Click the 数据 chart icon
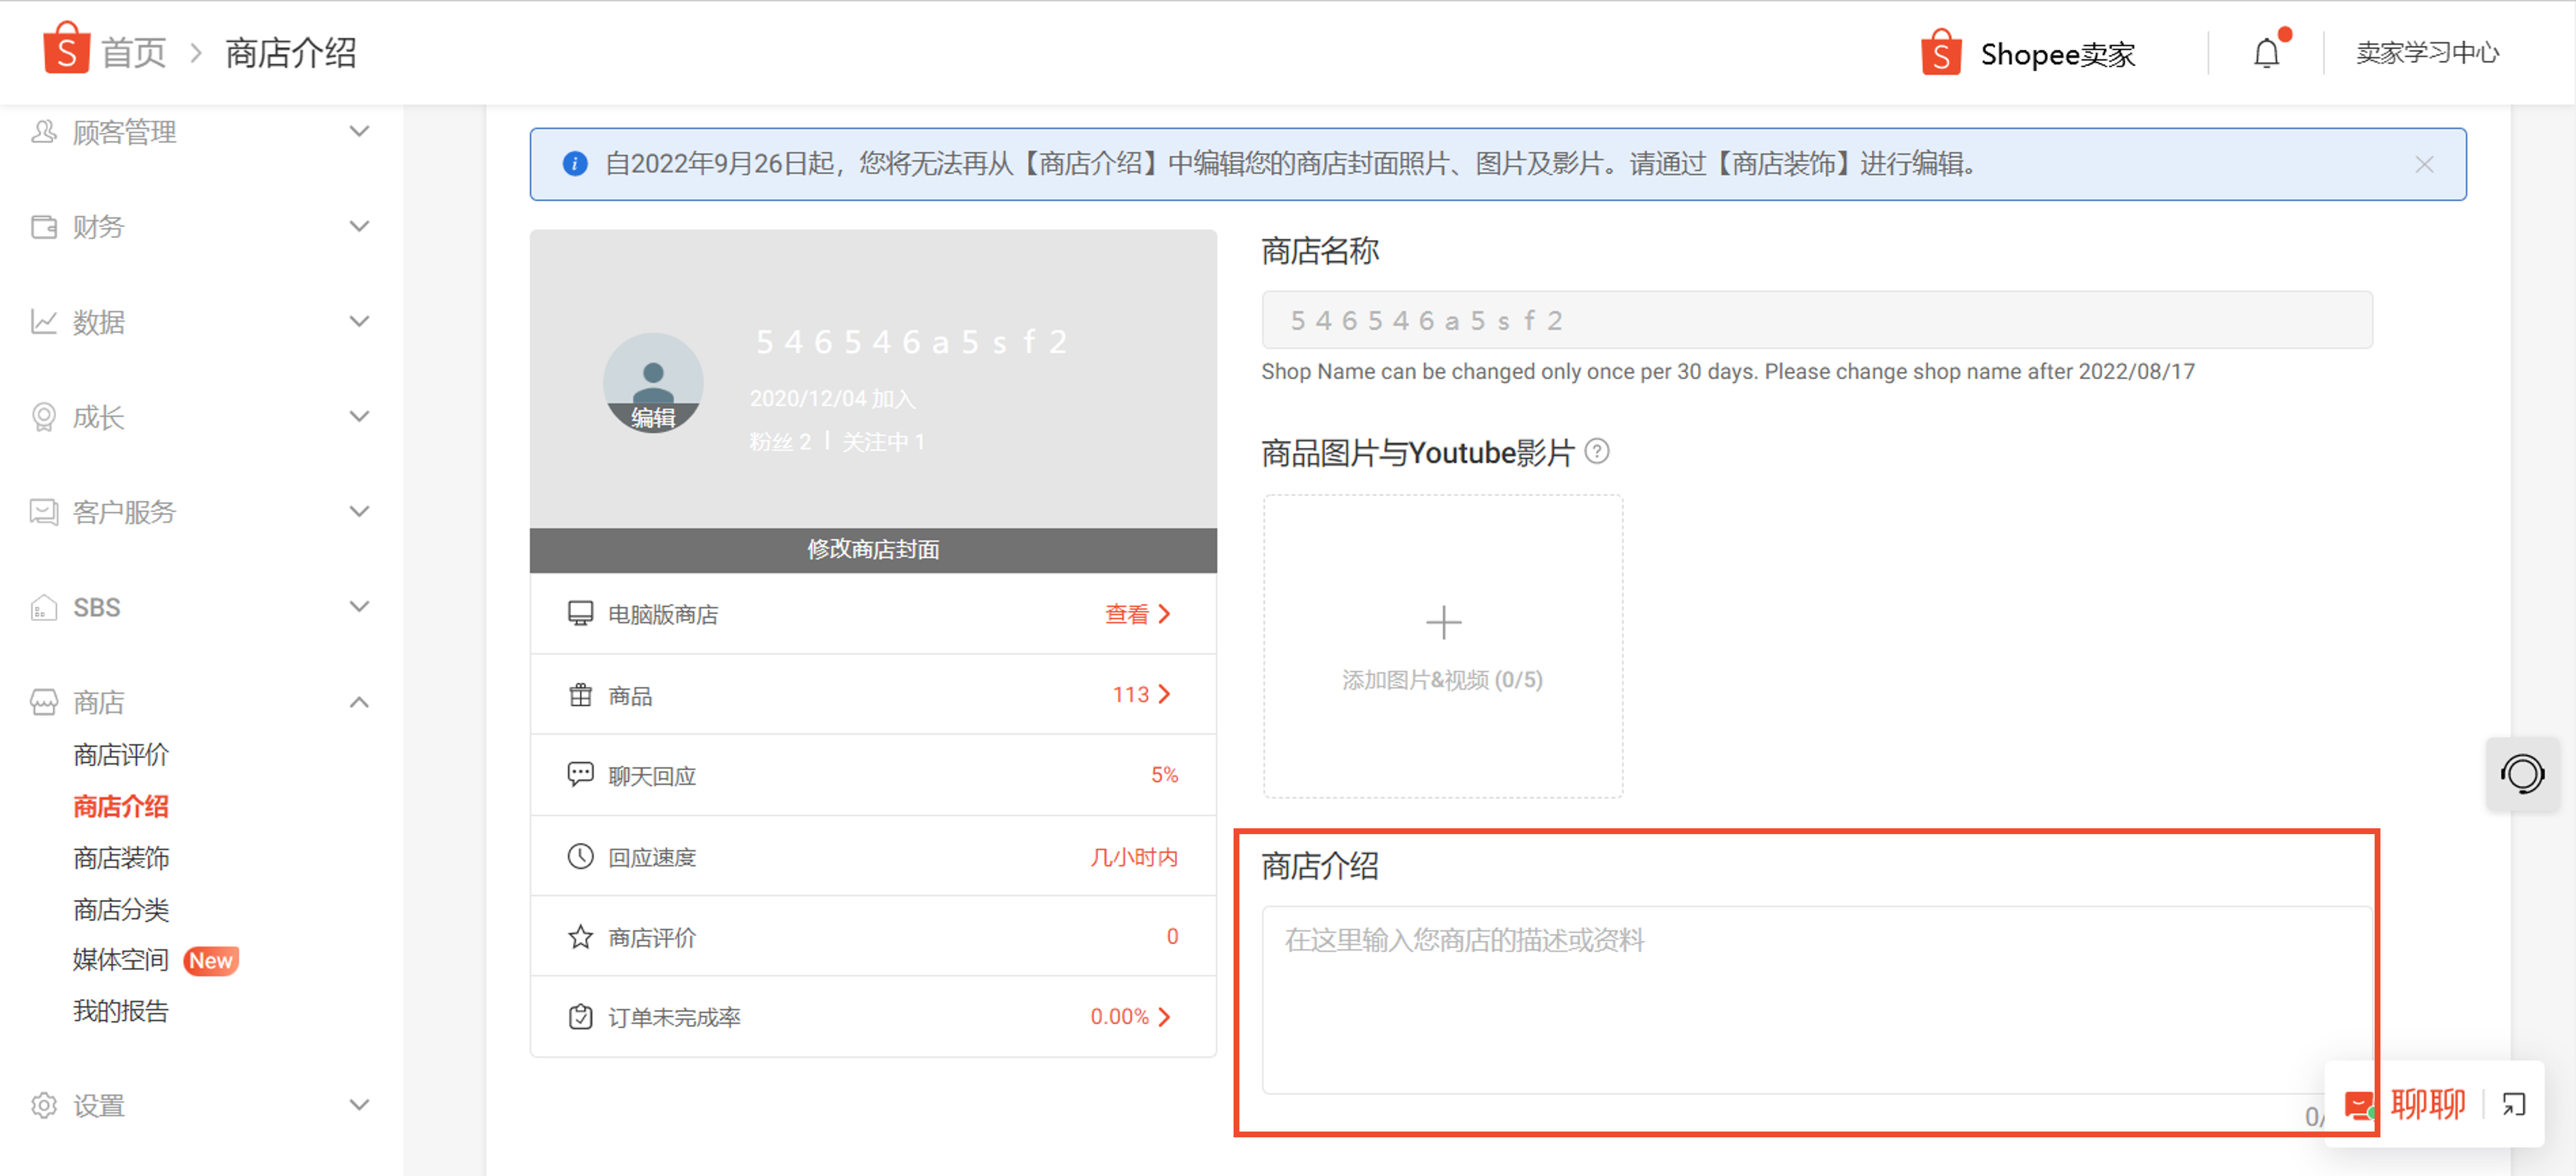Image resolution: width=2576 pixels, height=1176 pixels. pos(43,322)
